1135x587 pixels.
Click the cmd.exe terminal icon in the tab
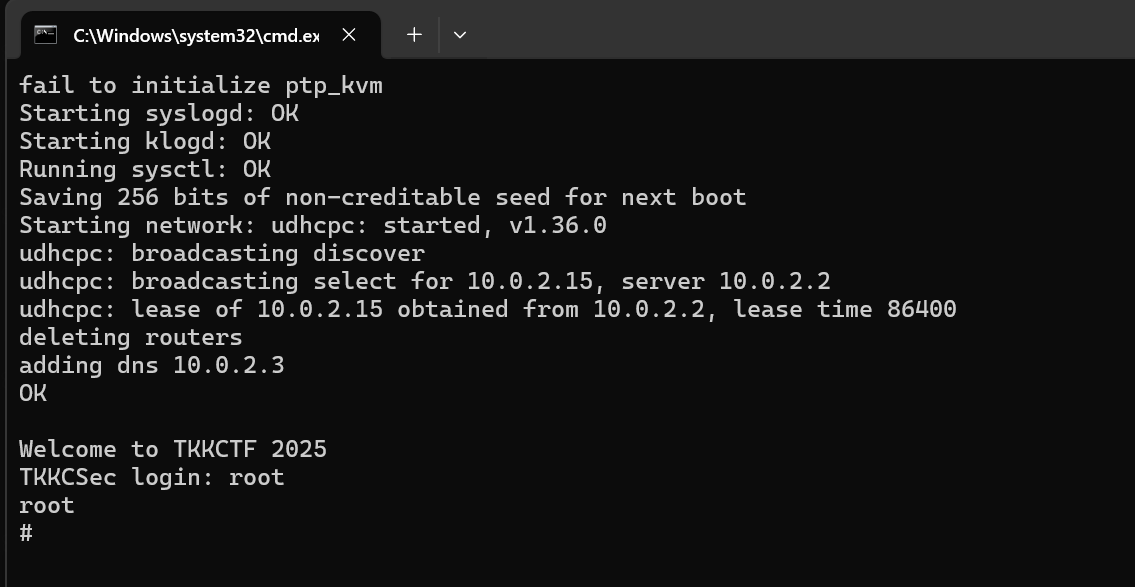tap(45, 35)
